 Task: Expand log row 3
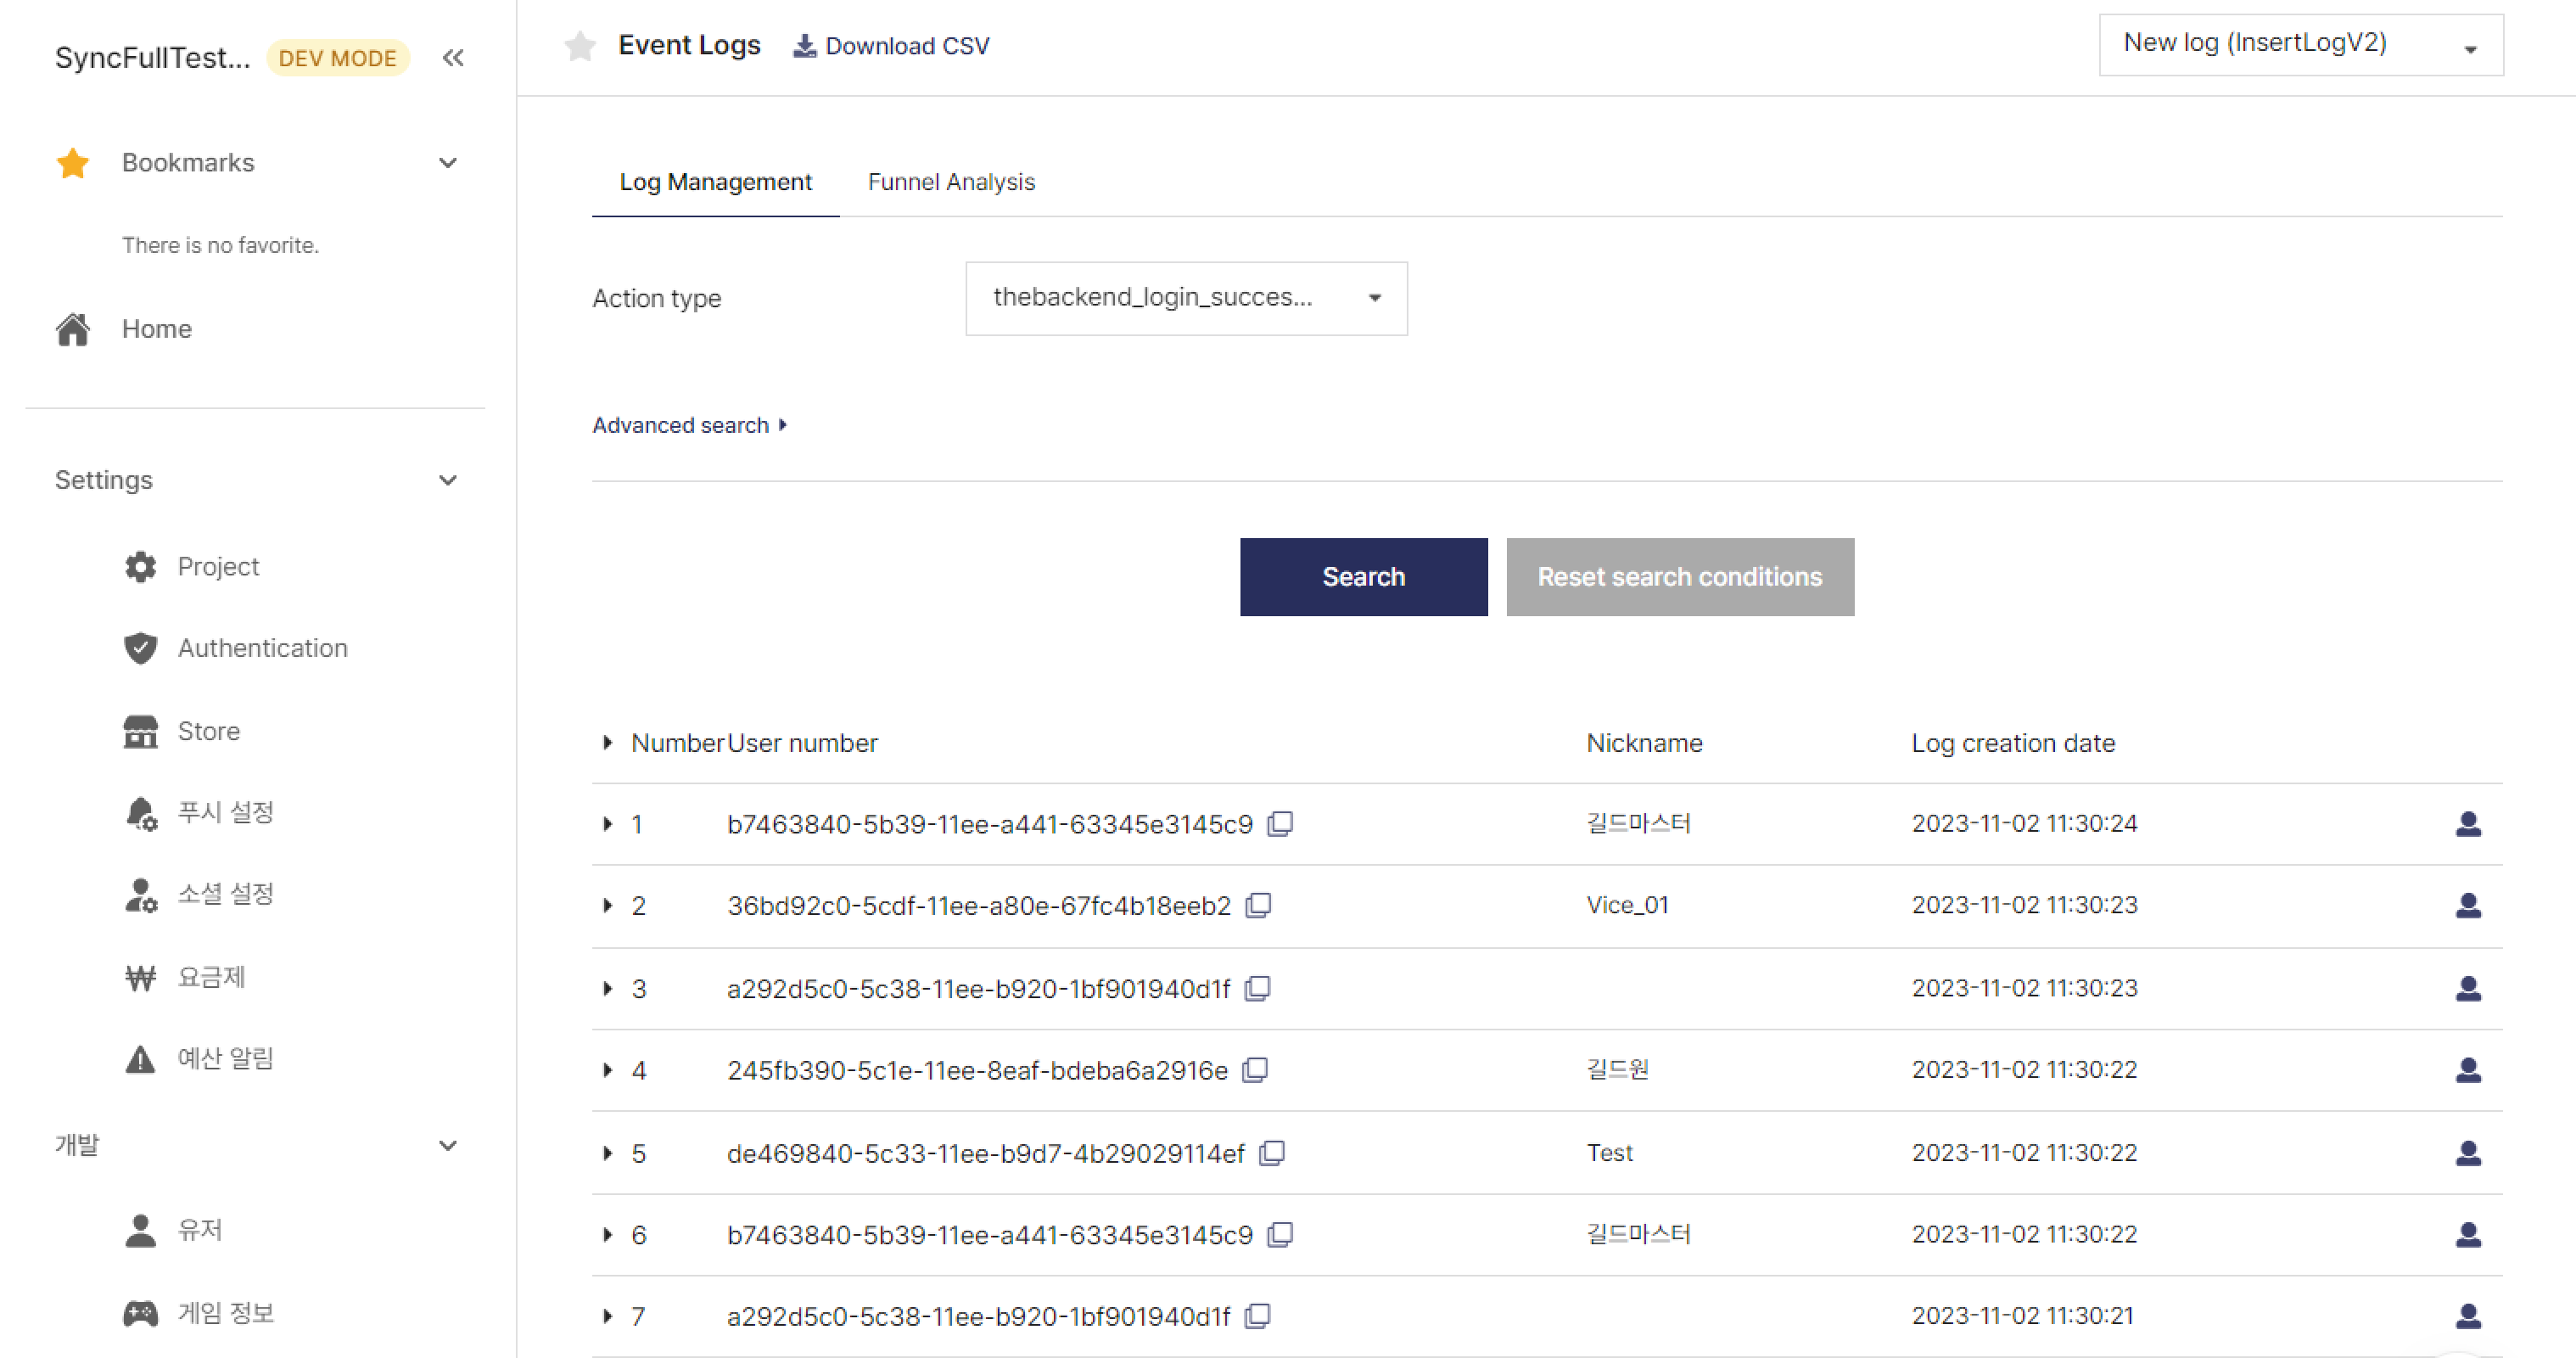click(607, 988)
